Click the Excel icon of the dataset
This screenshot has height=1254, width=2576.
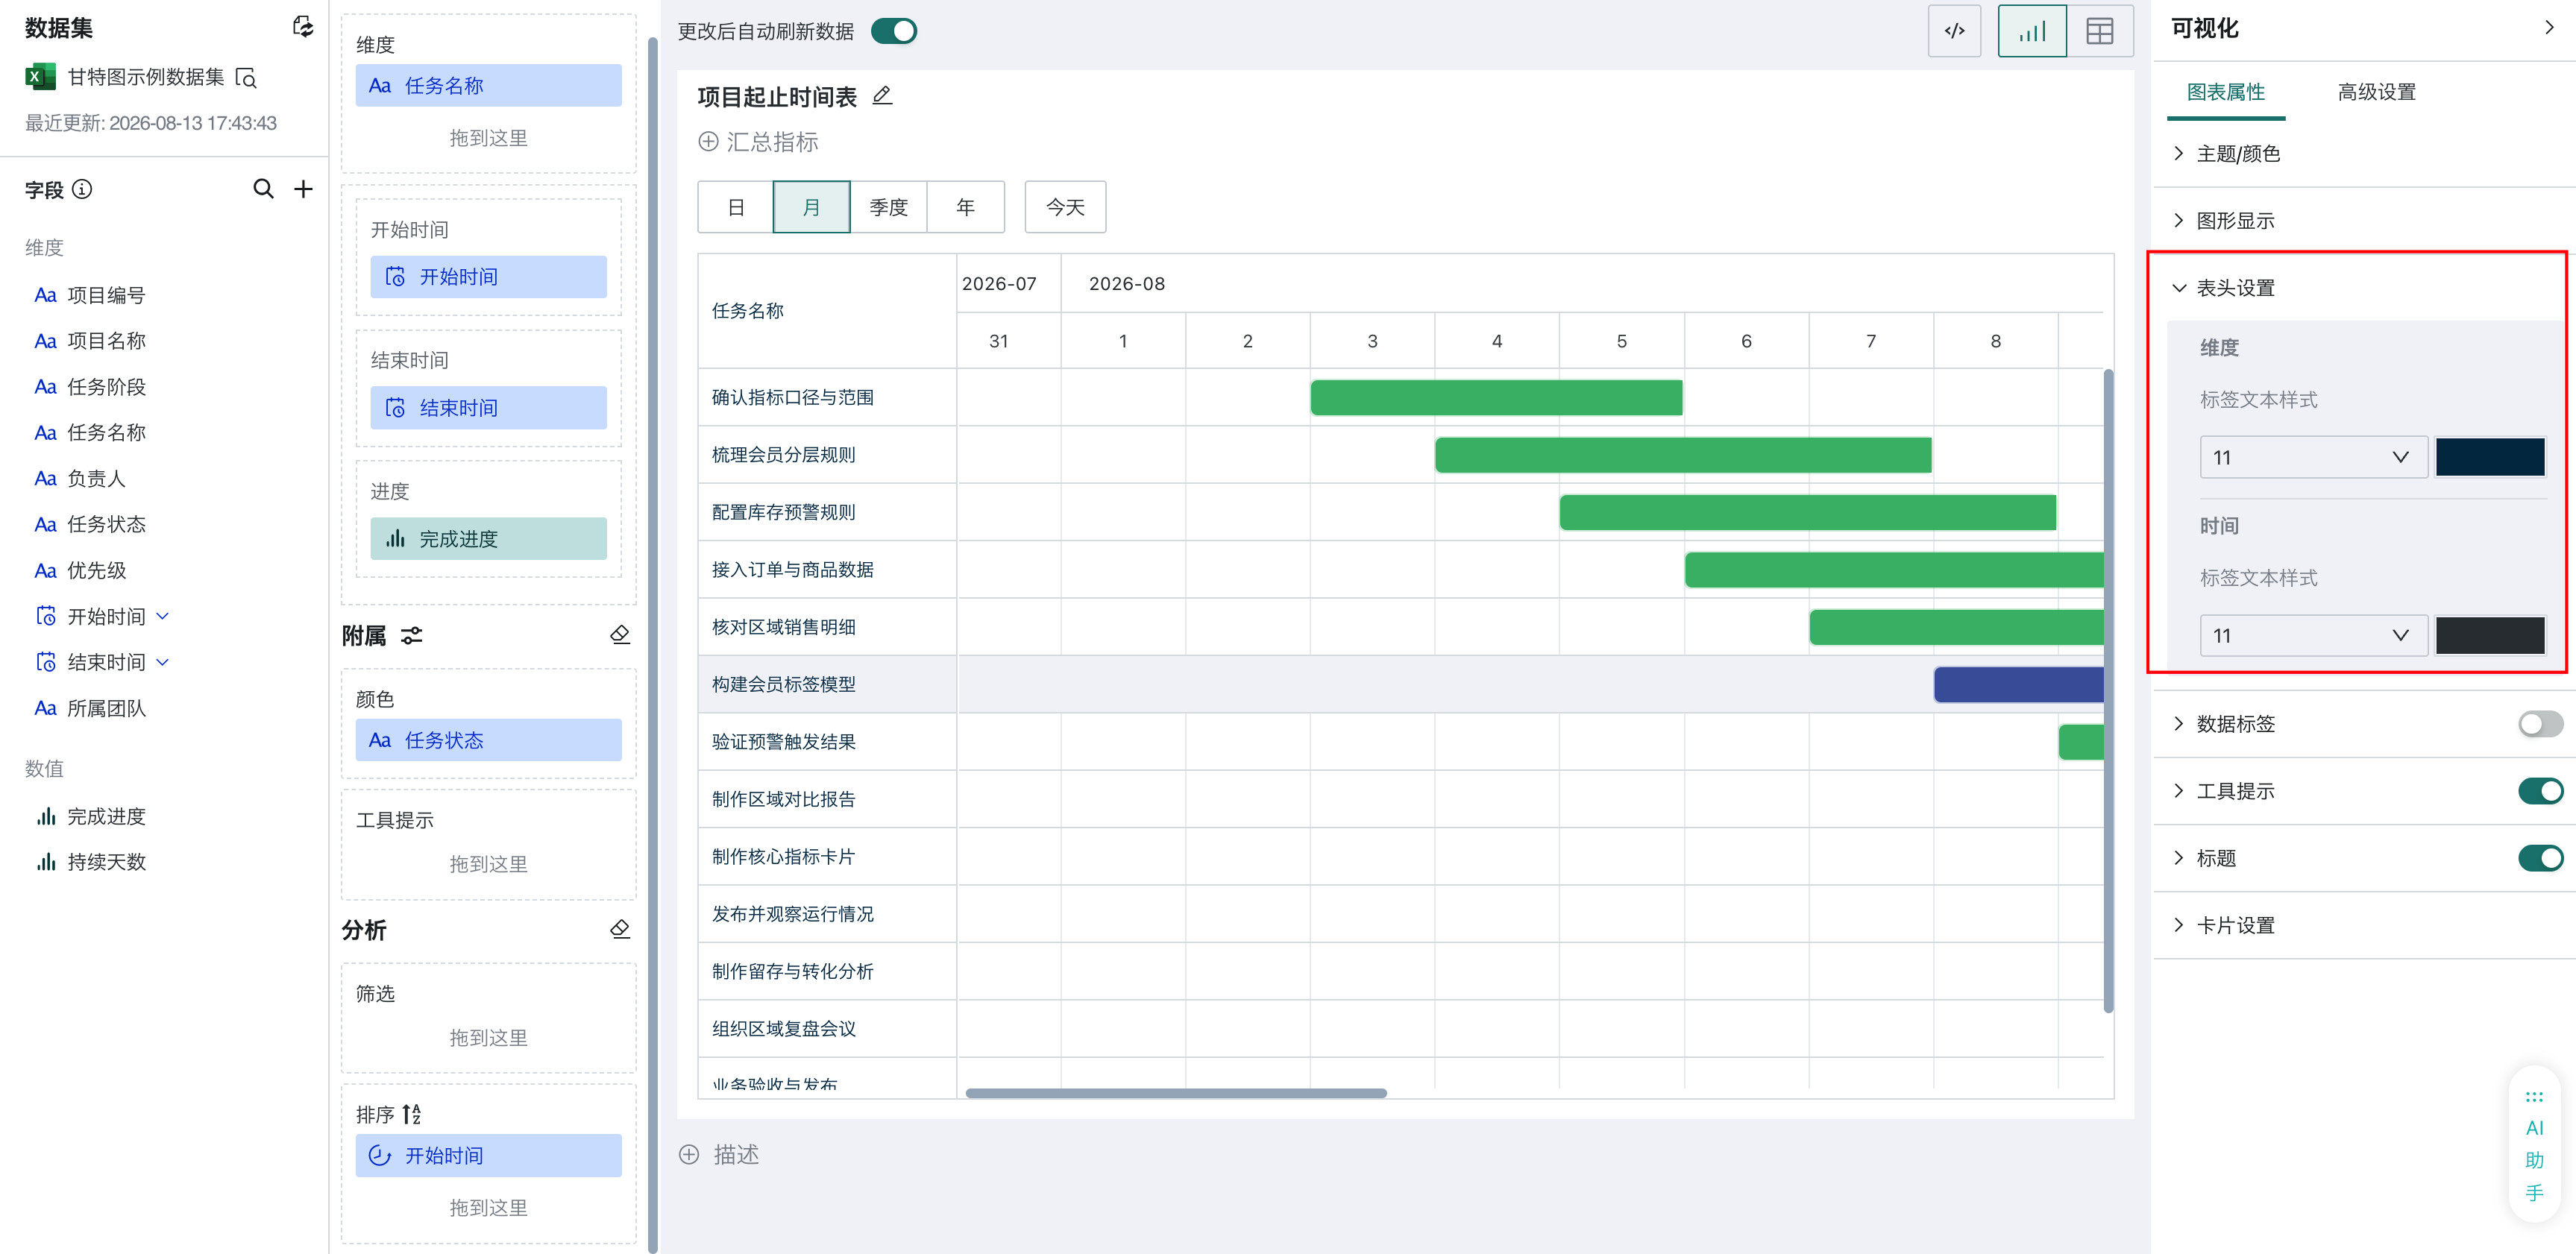pos(40,77)
